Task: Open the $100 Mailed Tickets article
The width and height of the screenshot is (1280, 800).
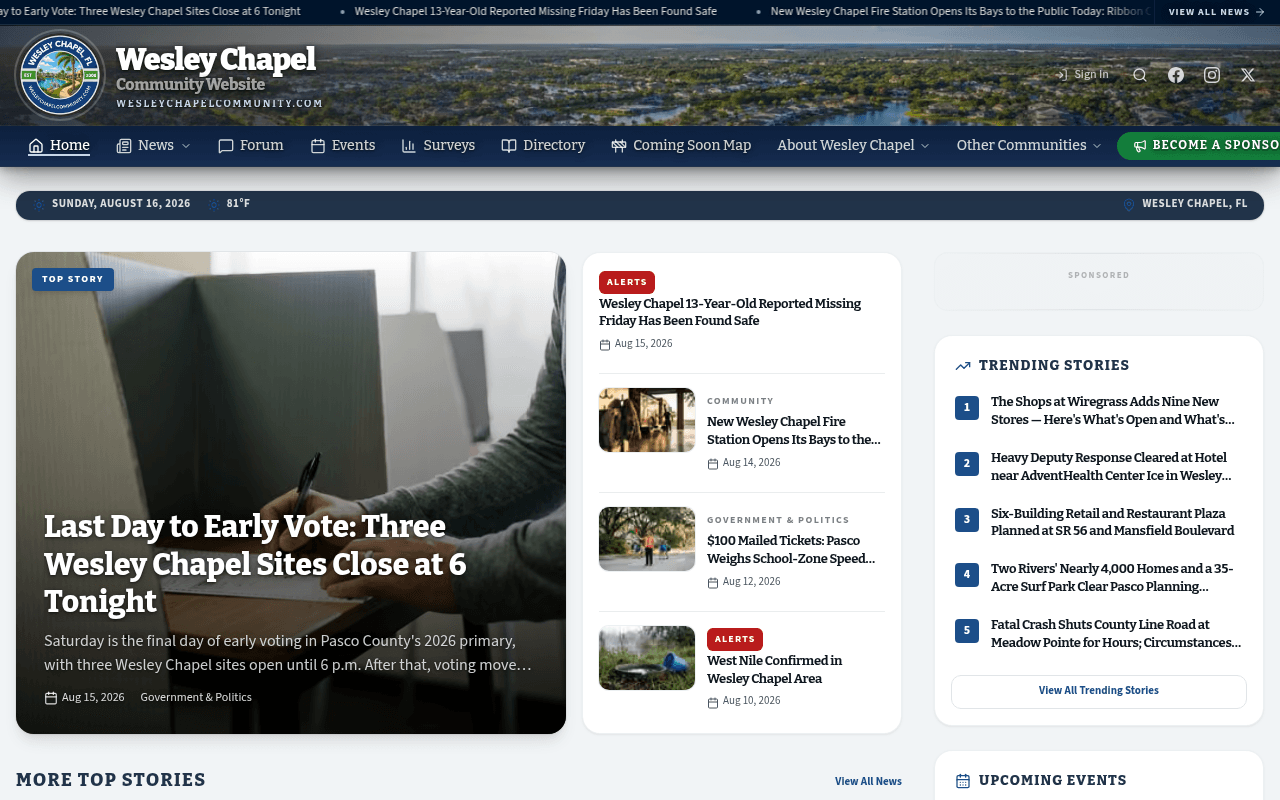Action: coord(791,550)
